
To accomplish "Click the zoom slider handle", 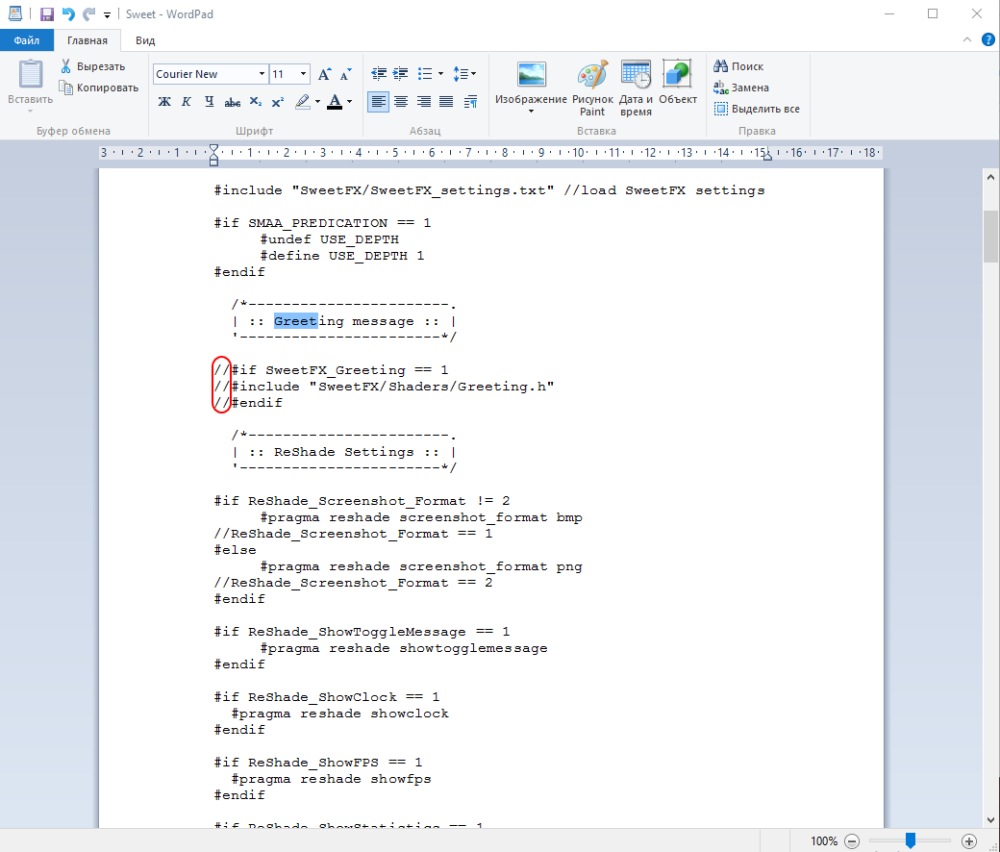I will (910, 841).
